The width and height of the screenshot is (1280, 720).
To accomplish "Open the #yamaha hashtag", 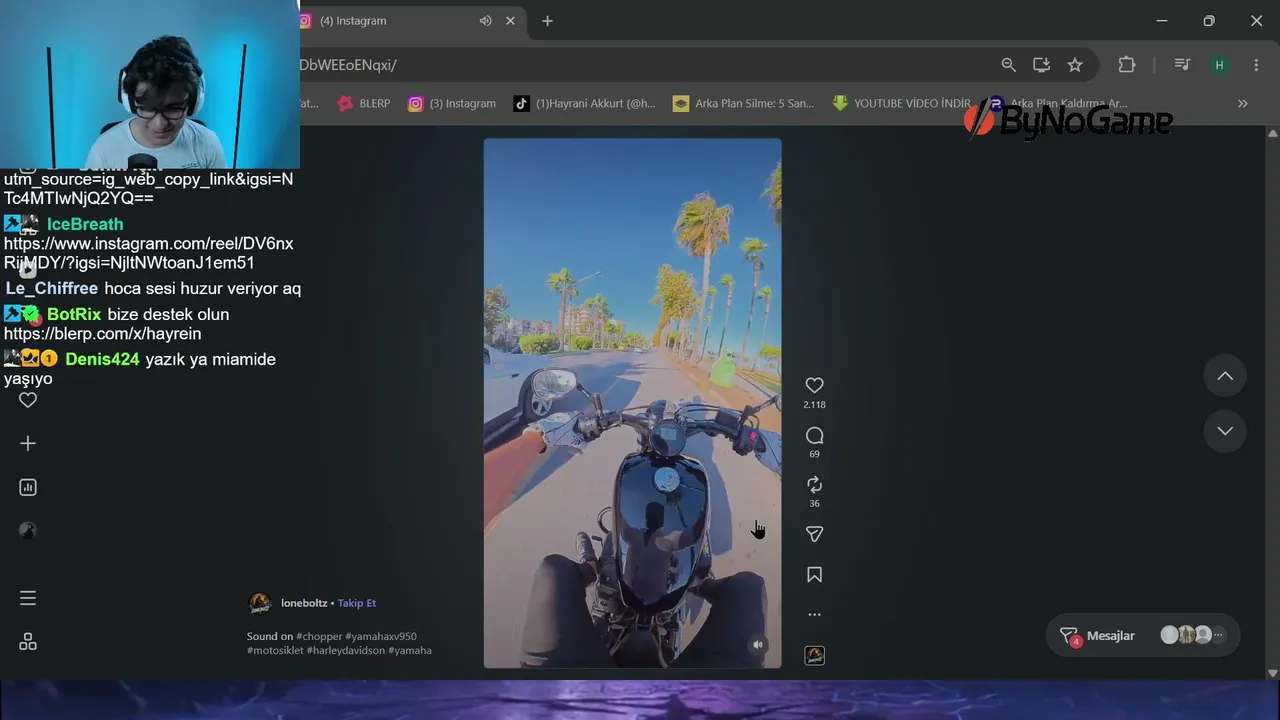I will (410, 650).
